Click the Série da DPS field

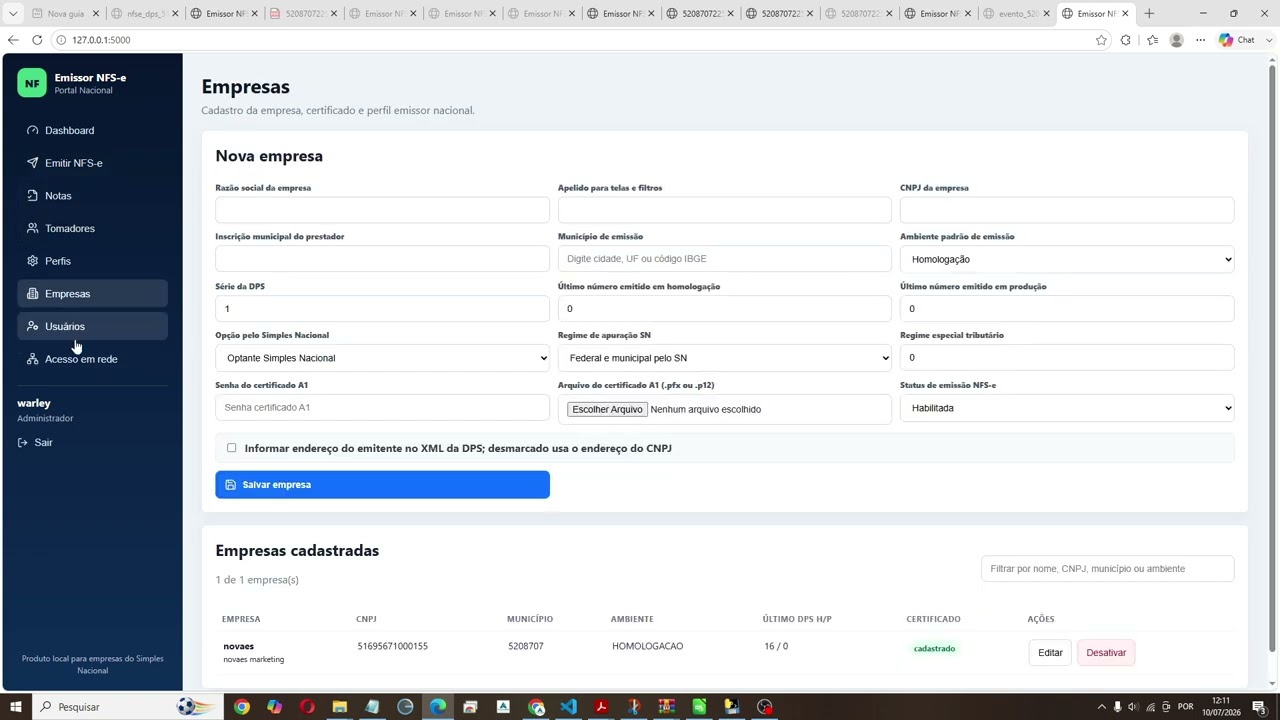coord(382,309)
